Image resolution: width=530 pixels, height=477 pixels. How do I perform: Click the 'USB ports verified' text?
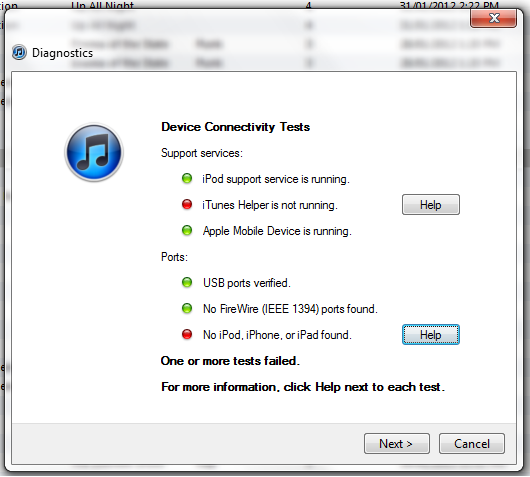(247, 283)
